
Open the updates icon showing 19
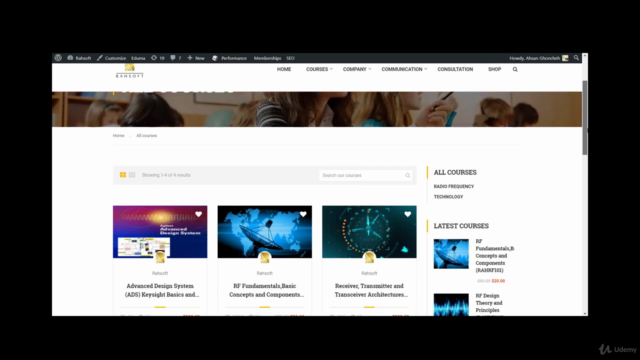158,58
